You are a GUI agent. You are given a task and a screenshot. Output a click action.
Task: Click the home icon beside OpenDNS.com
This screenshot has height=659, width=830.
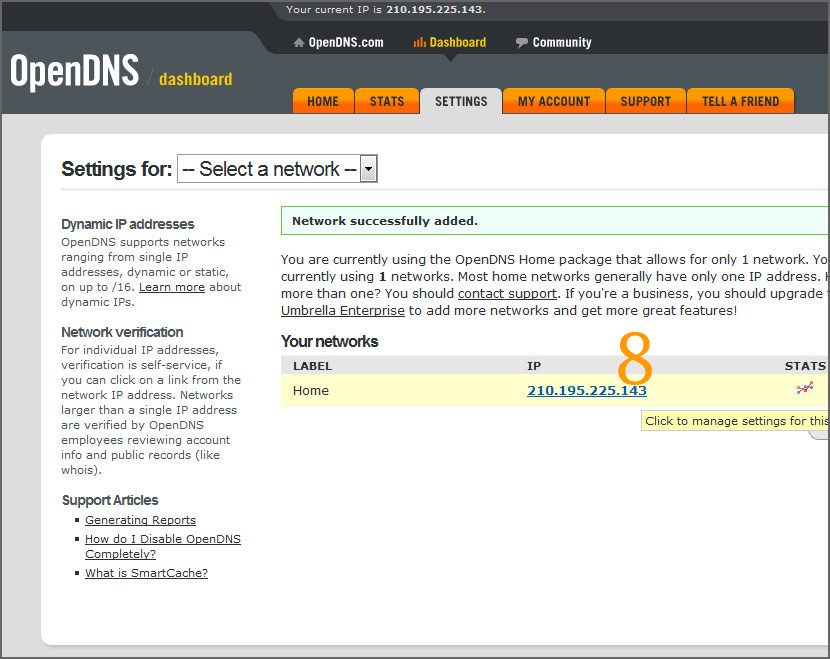pyautogui.click(x=299, y=42)
